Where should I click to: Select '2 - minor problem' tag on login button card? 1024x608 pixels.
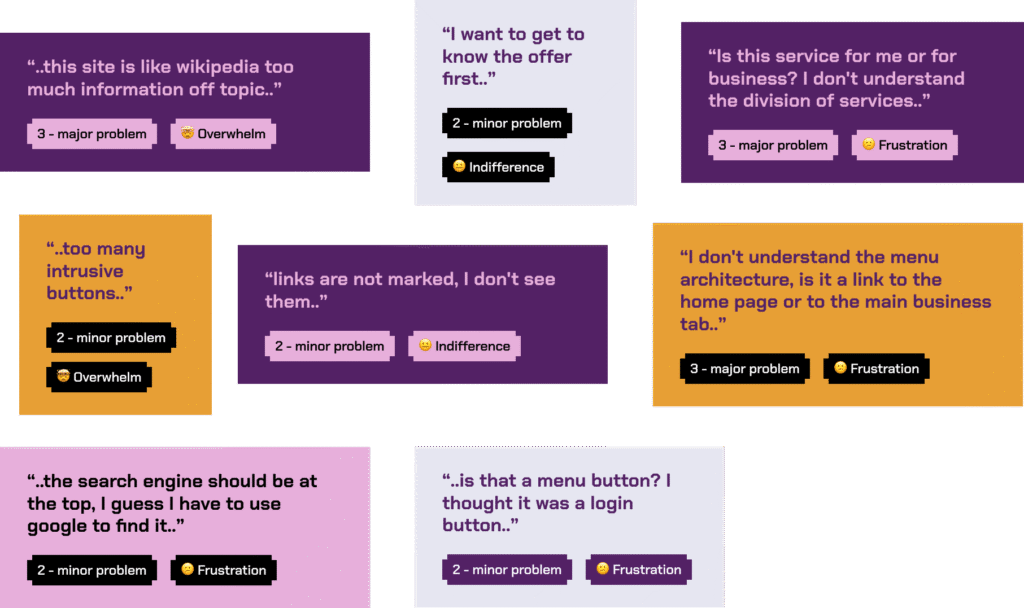[507, 569]
